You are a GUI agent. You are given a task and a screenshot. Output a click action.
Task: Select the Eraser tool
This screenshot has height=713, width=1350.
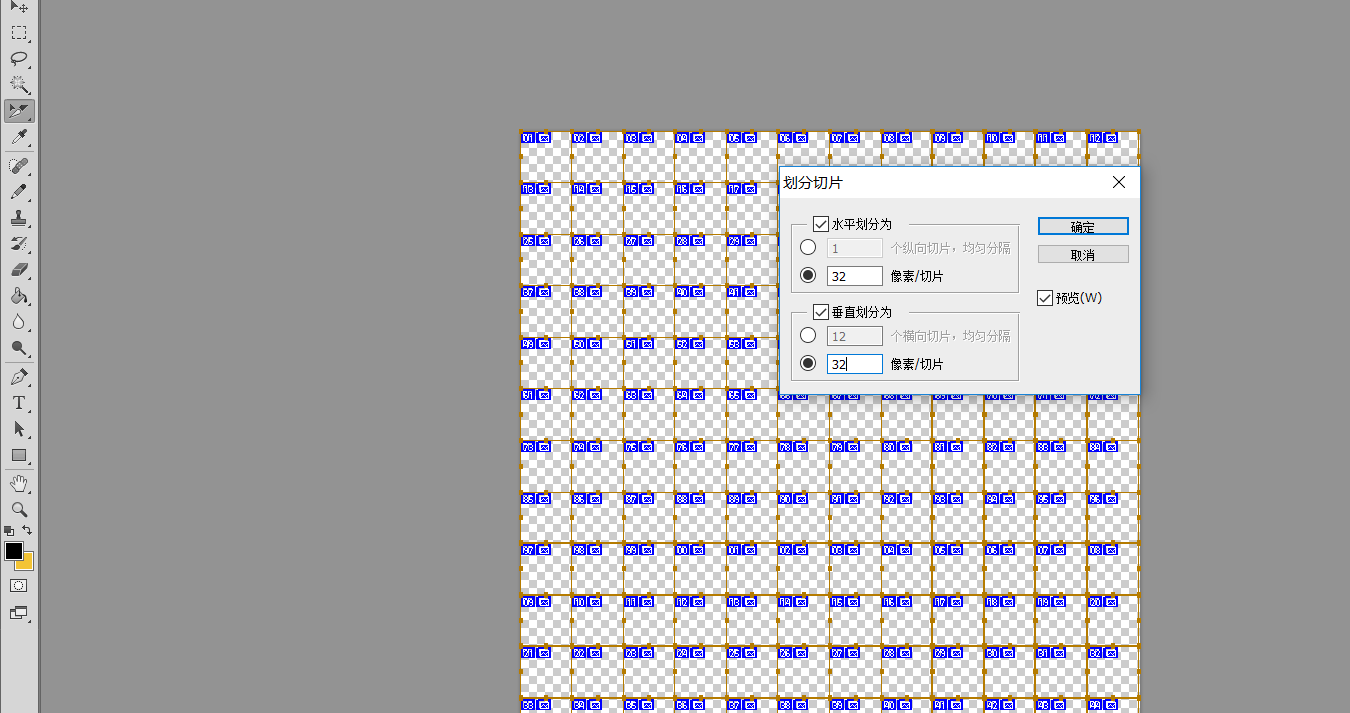[x=19, y=269]
